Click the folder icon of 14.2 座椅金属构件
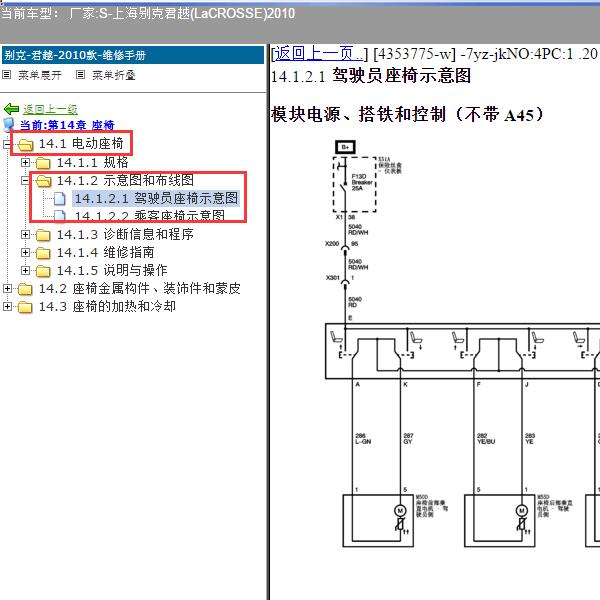This screenshot has height=600, width=600. [x=25, y=289]
